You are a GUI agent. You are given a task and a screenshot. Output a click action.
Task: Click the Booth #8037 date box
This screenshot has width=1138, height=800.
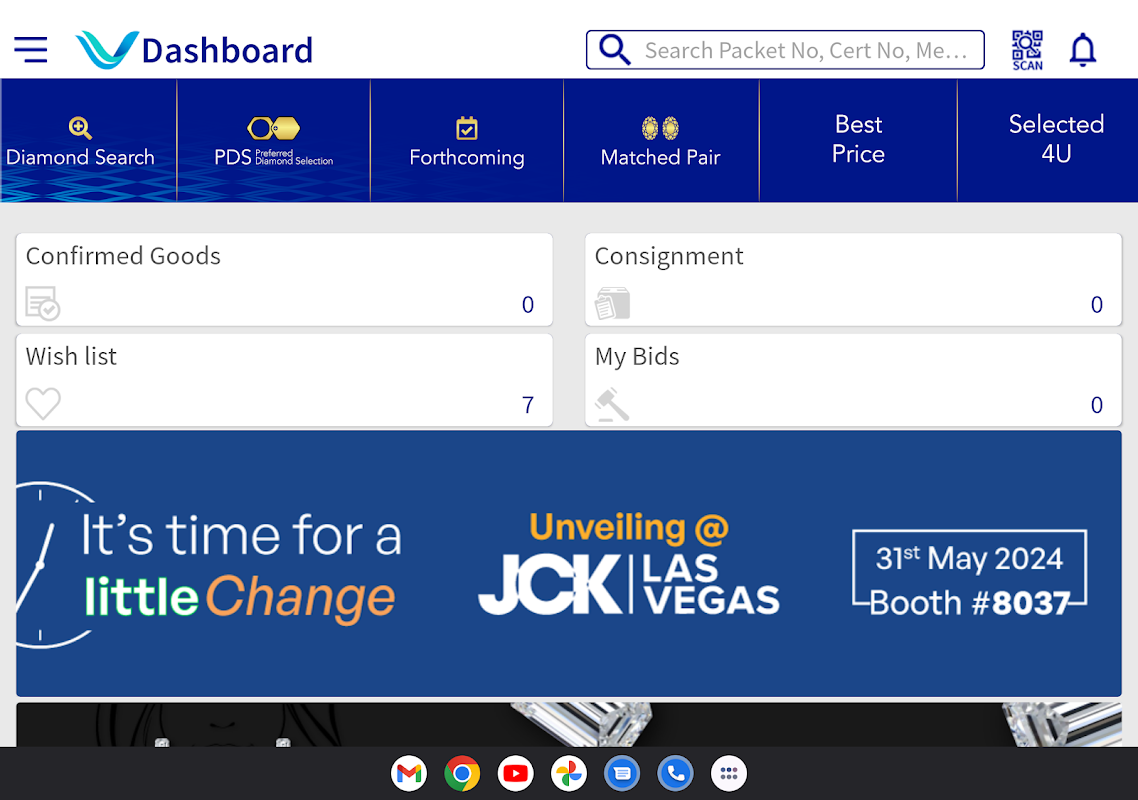coord(970,574)
